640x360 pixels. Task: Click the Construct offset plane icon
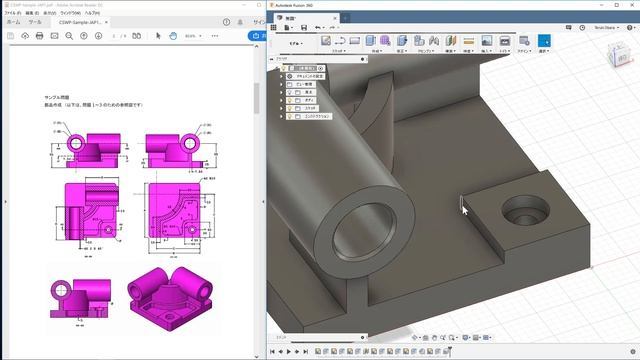point(451,41)
